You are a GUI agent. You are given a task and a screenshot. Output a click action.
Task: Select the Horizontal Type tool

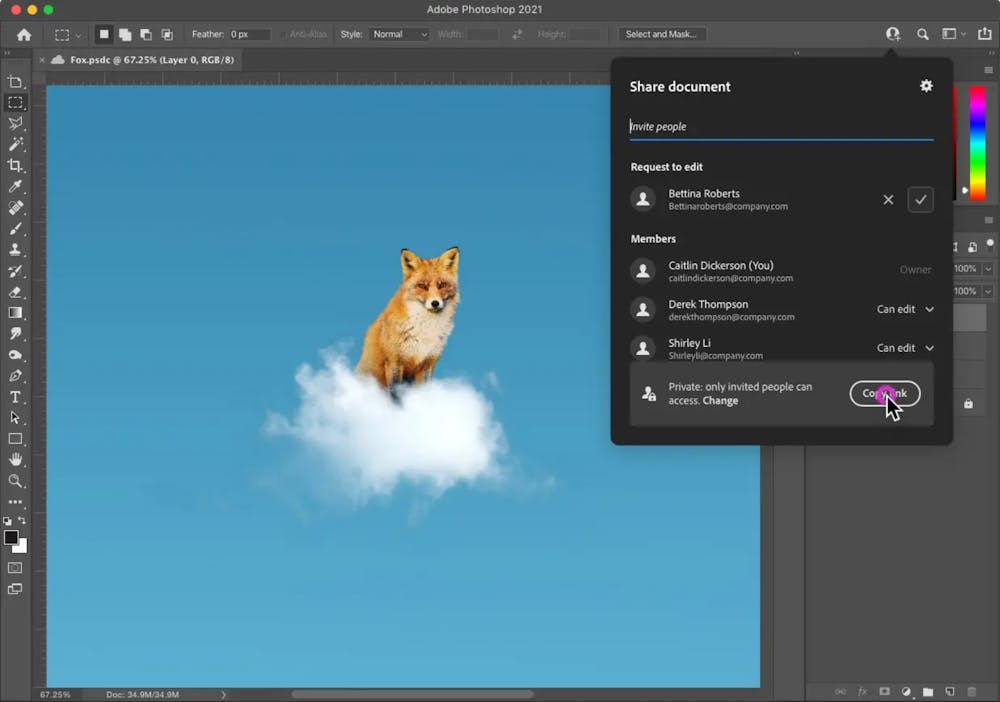[15, 397]
